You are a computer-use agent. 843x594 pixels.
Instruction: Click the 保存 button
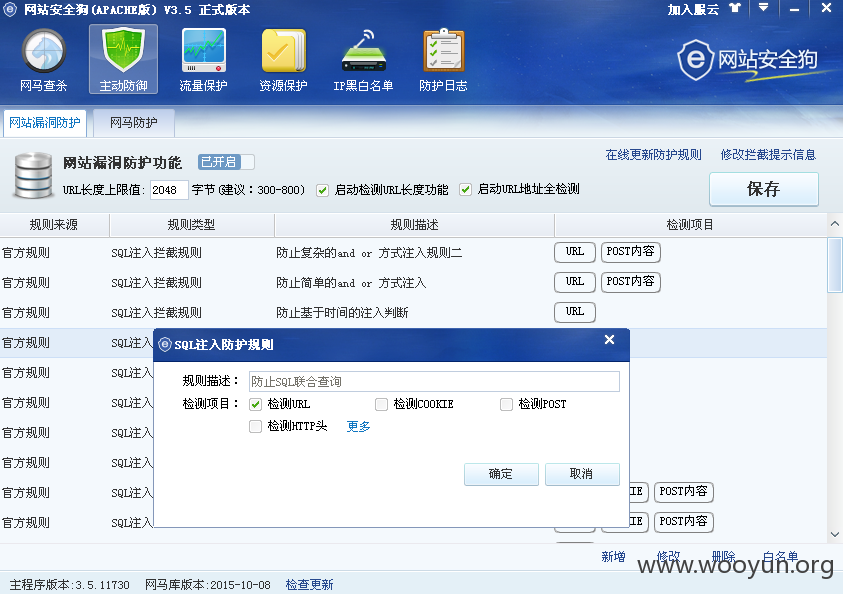click(764, 189)
